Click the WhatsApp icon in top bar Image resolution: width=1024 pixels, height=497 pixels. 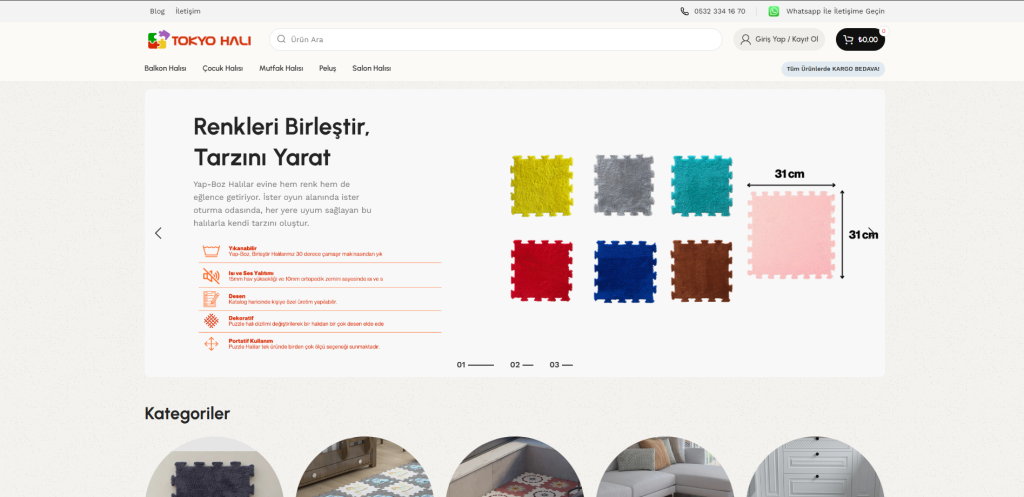[x=774, y=11]
